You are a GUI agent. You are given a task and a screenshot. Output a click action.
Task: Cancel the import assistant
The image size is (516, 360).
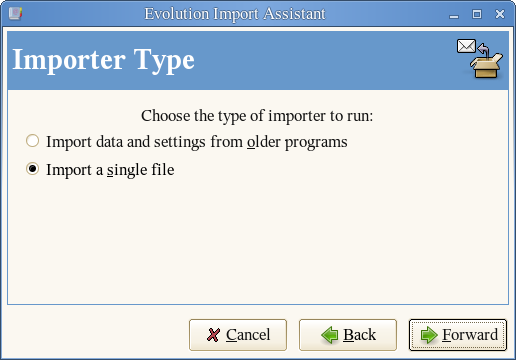pyautogui.click(x=238, y=335)
